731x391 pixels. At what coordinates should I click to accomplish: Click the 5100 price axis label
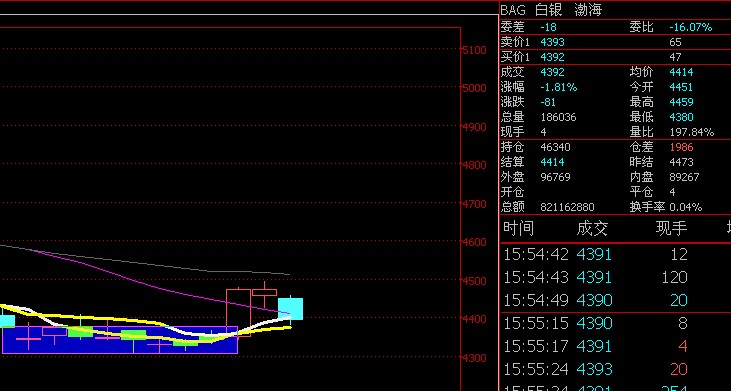coord(475,49)
